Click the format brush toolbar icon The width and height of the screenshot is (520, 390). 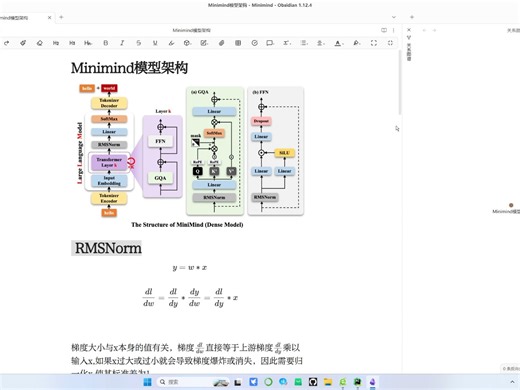[x=23, y=43]
